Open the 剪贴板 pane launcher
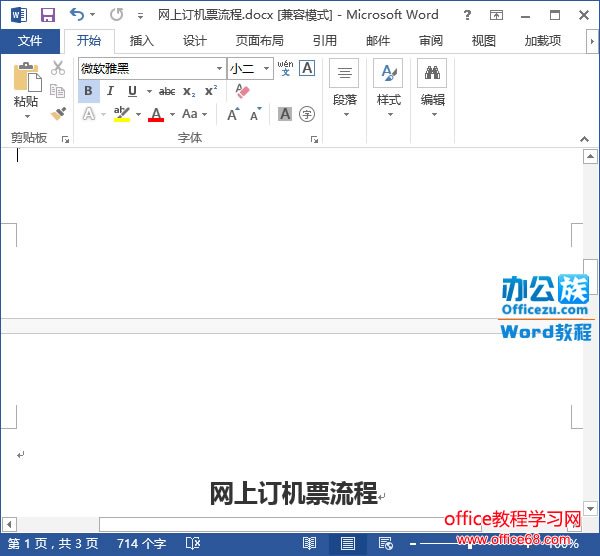The width and height of the screenshot is (600, 556). [65, 139]
